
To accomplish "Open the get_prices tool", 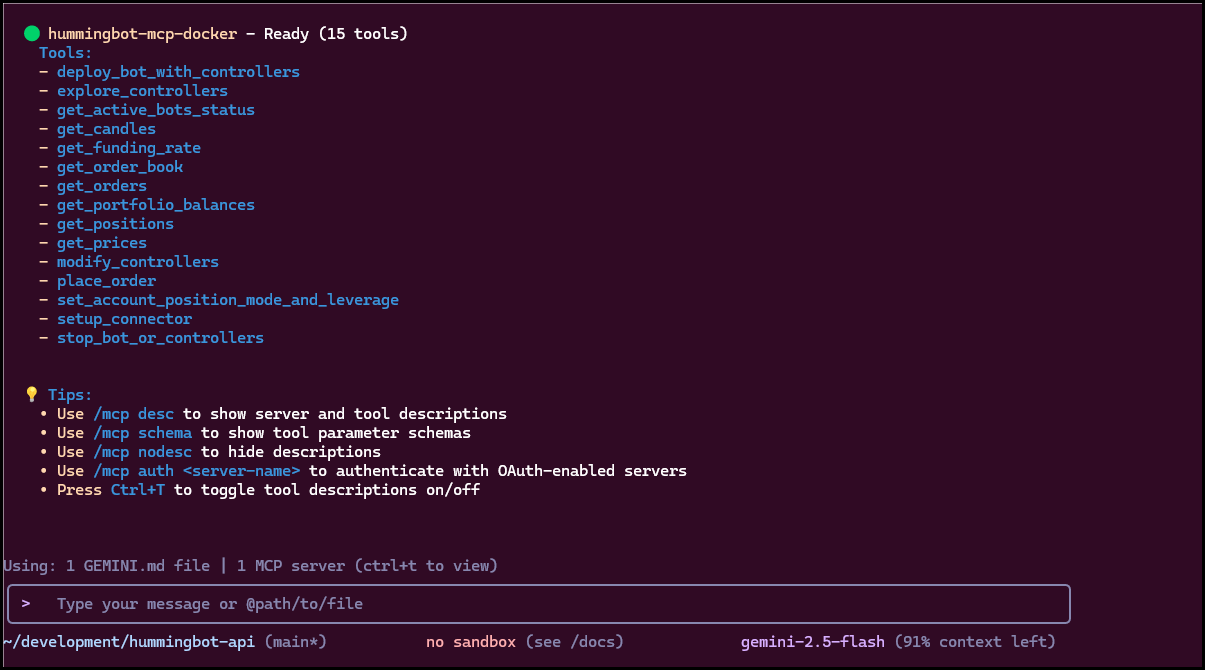I will (101, 242).
